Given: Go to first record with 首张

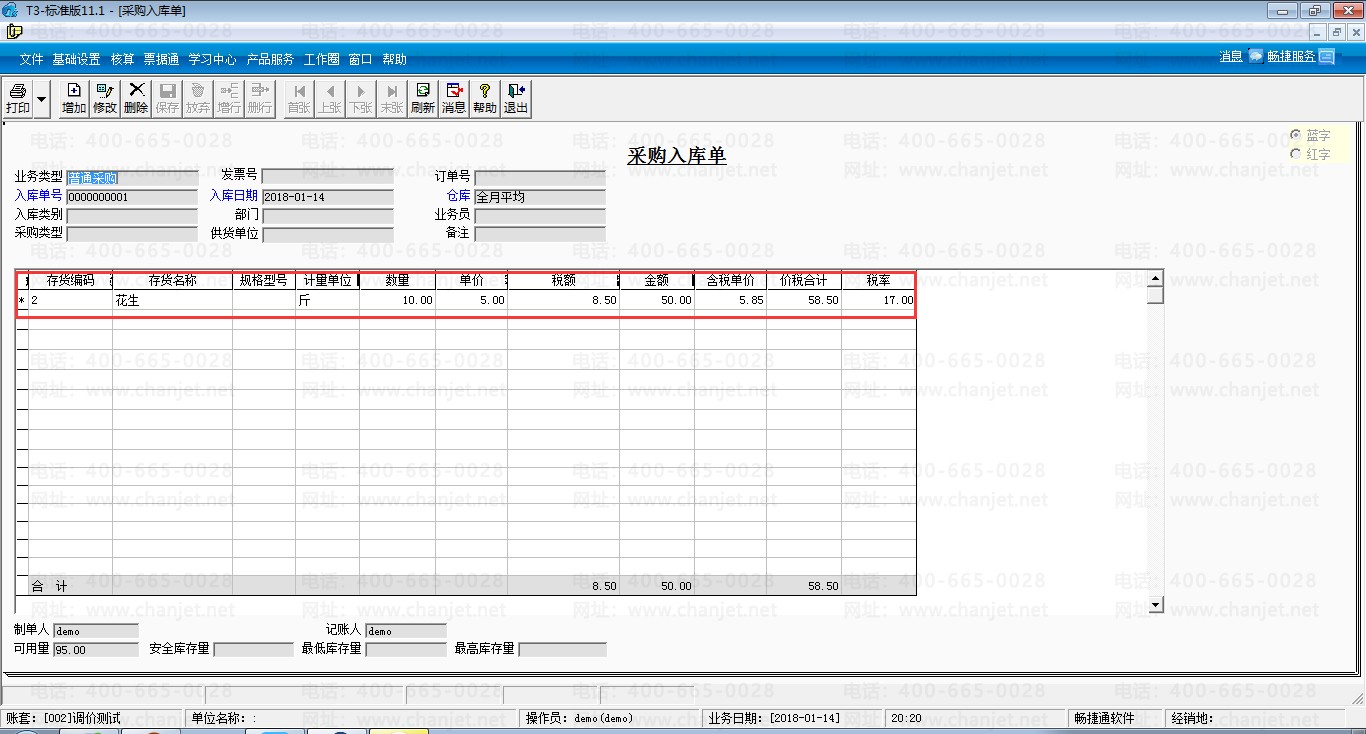Looking at the screenshot, I should [x=299, y=98].
